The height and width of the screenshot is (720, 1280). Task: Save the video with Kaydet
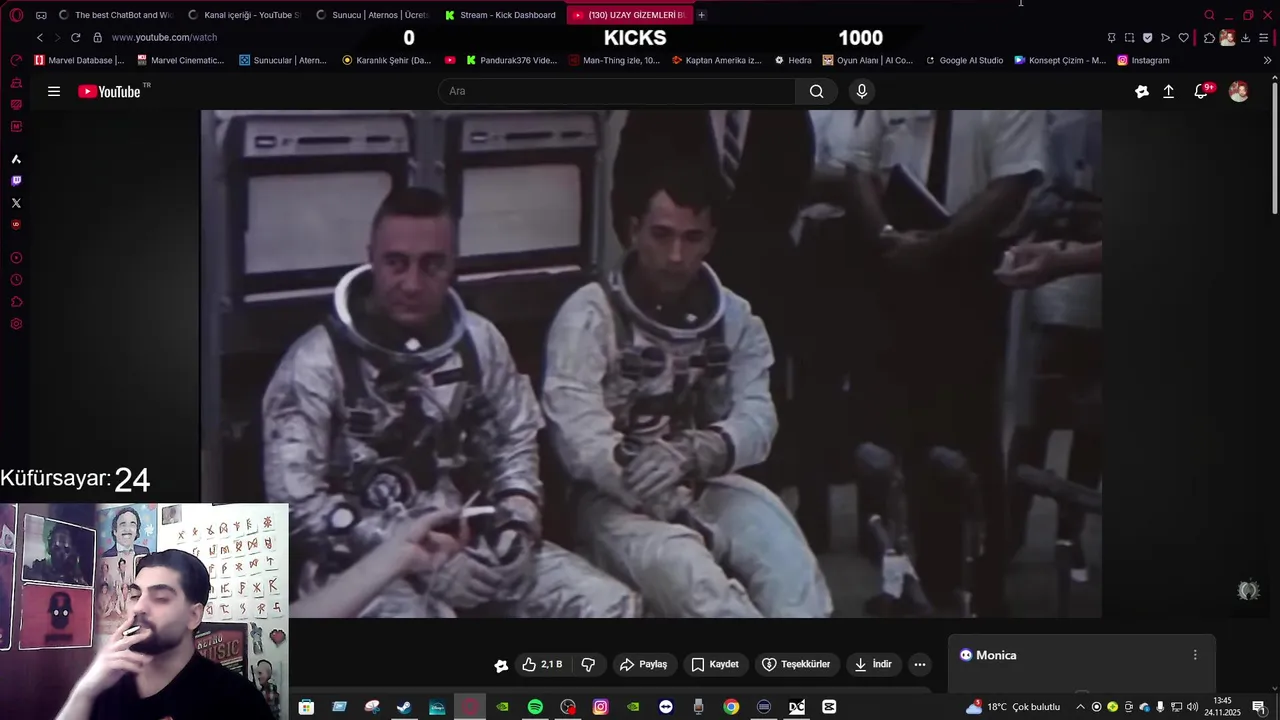[715, 664]
